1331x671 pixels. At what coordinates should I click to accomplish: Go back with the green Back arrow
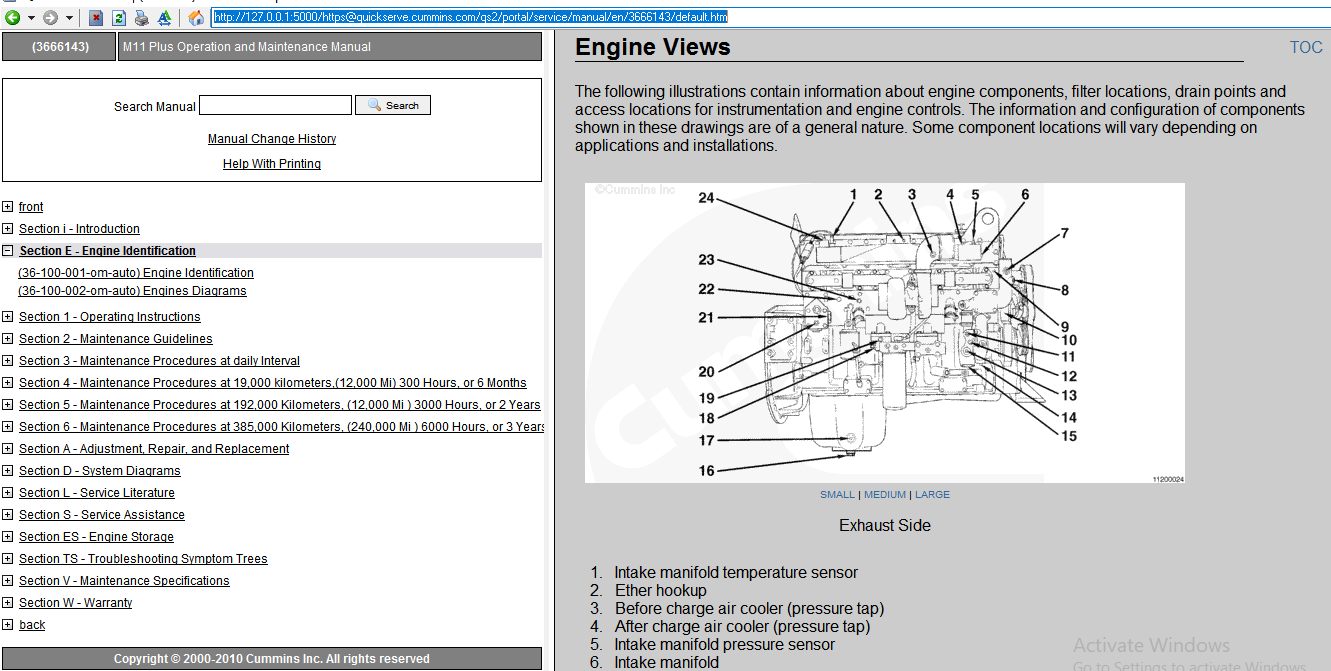point(13,17)
